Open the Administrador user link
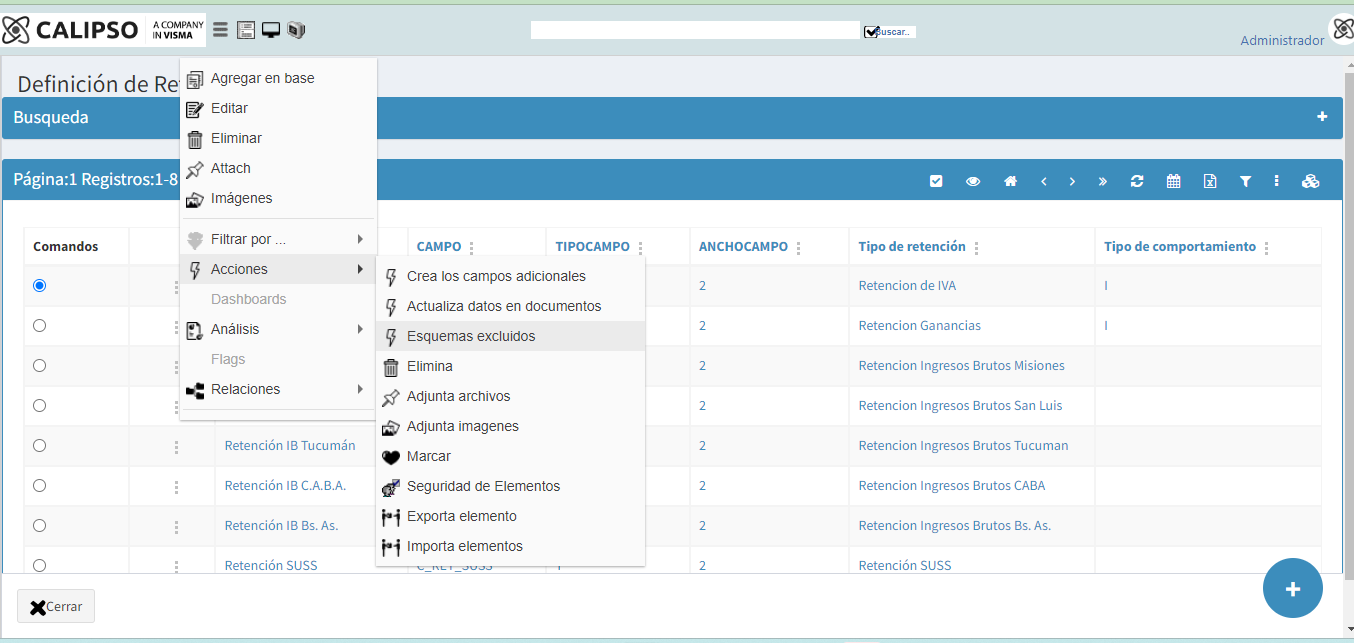Viewport: 1354px width, 643px height. coord(1282,40)
